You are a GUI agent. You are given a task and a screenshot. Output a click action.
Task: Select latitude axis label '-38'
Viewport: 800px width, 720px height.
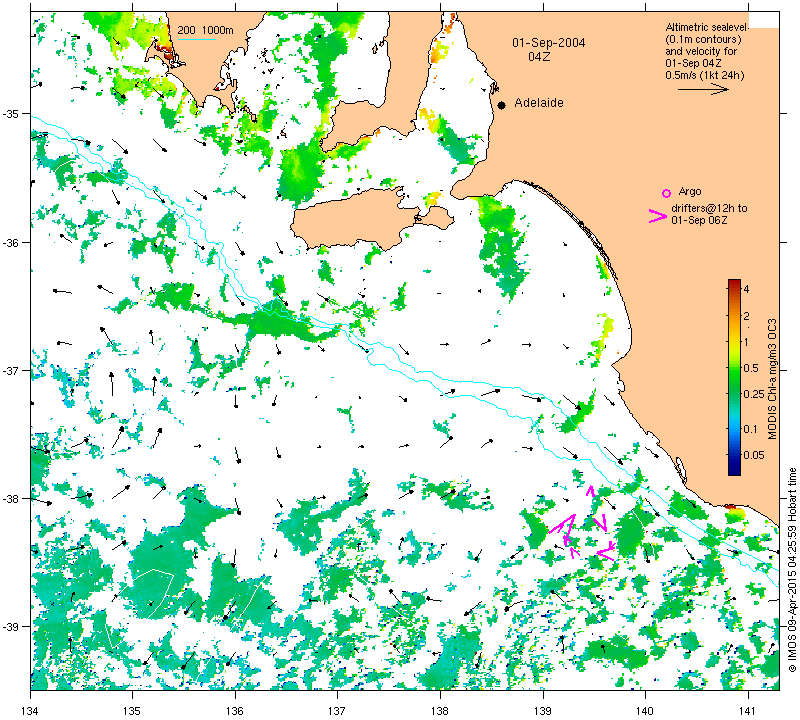[x=11, y=499]
